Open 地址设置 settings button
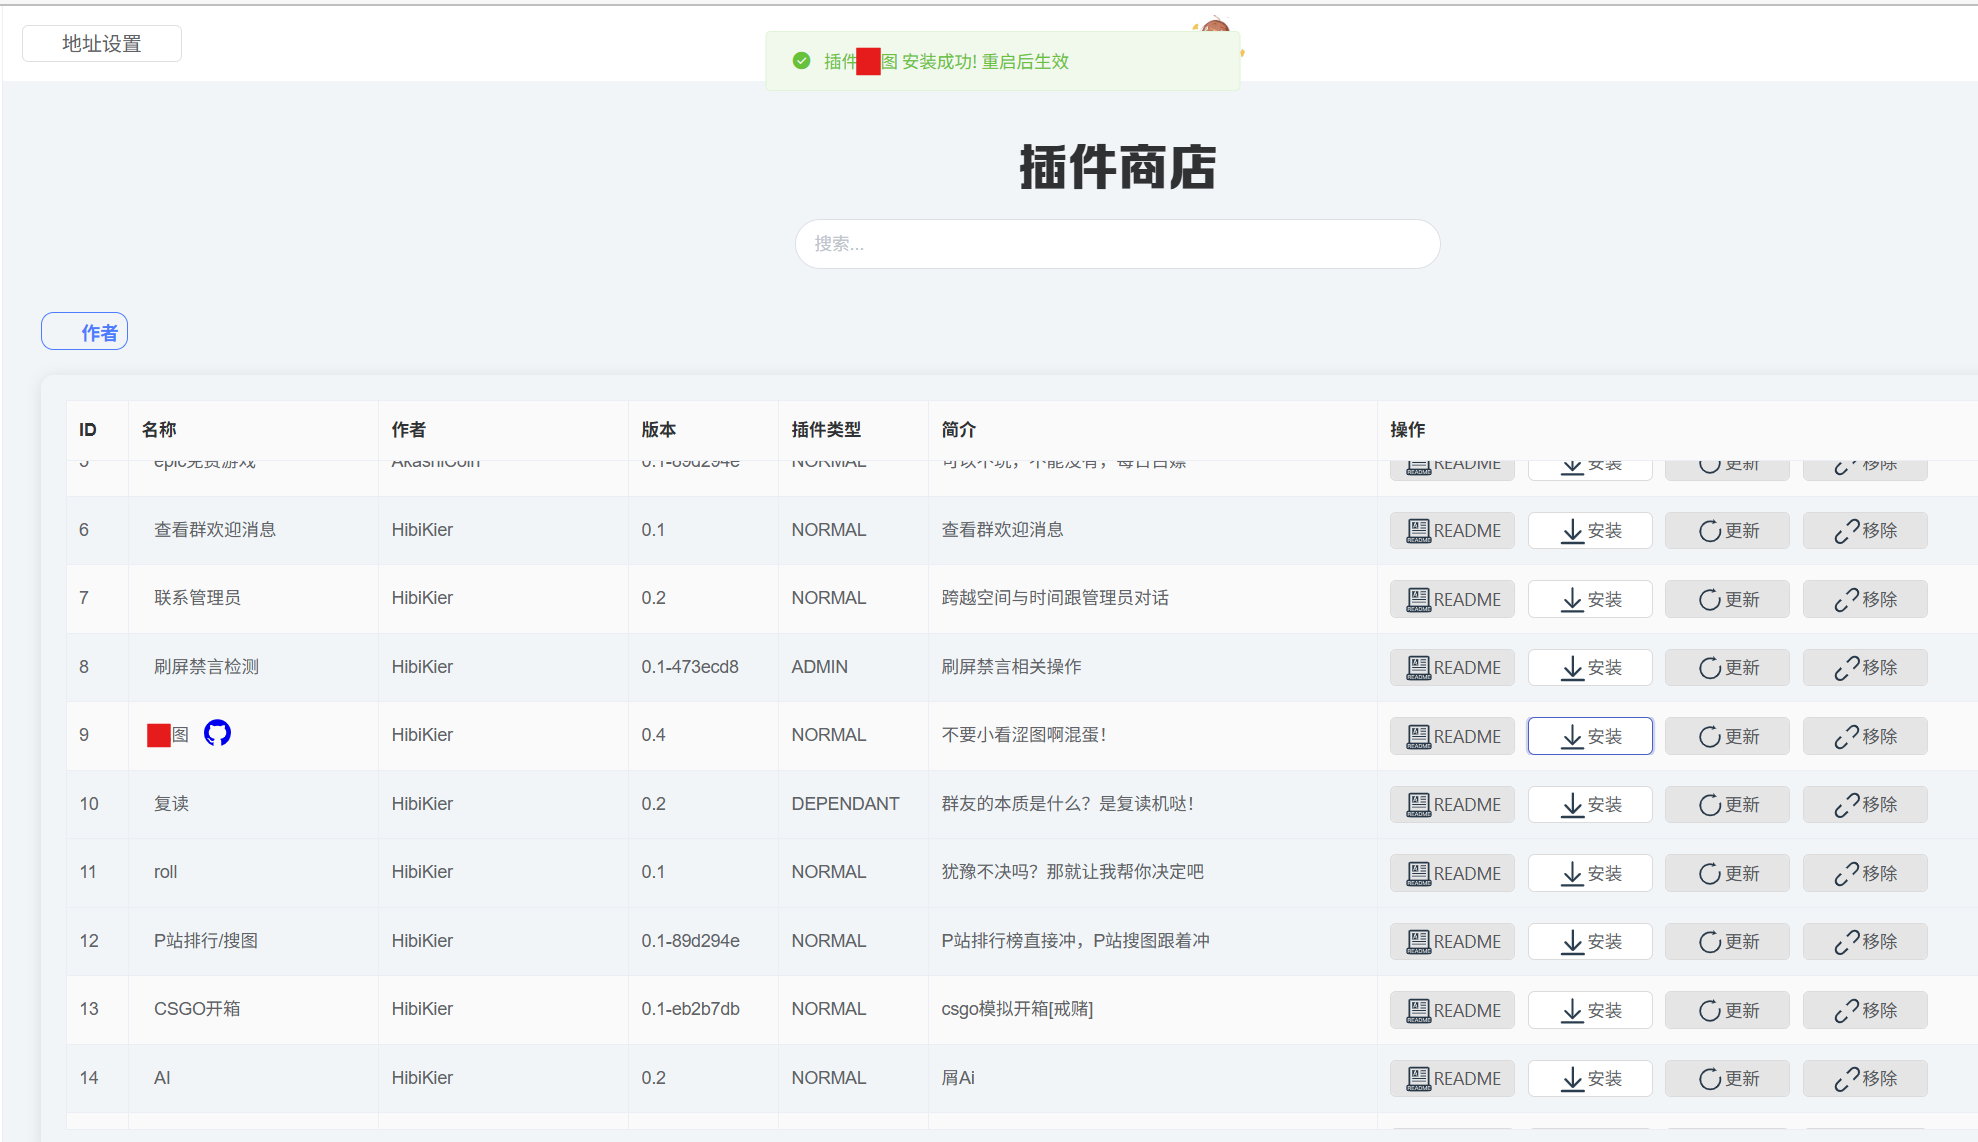This screenshot has width=1978, height=1142. coord(102,44)
